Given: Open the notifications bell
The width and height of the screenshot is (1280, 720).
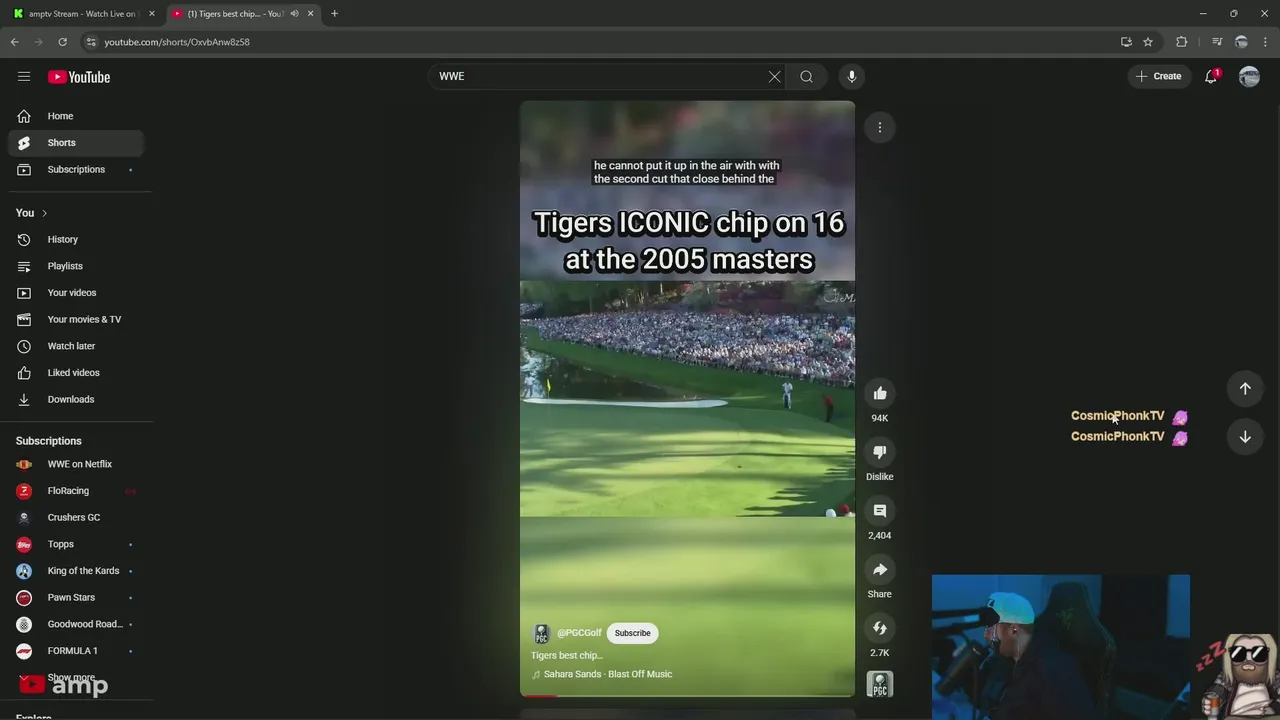Looking at the screenshot, I should [1211, 76].
